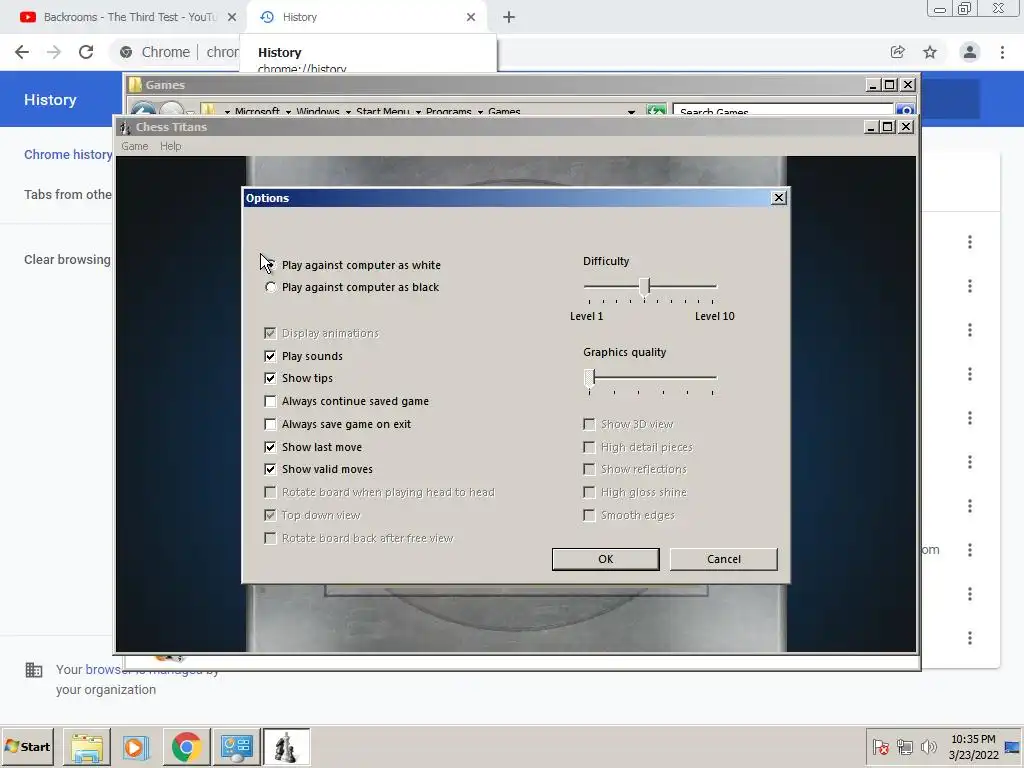The width and height of the screenshot is (1024, 768).
Task: Open the Control Panel taskbar icon
Action: point(236,747)
